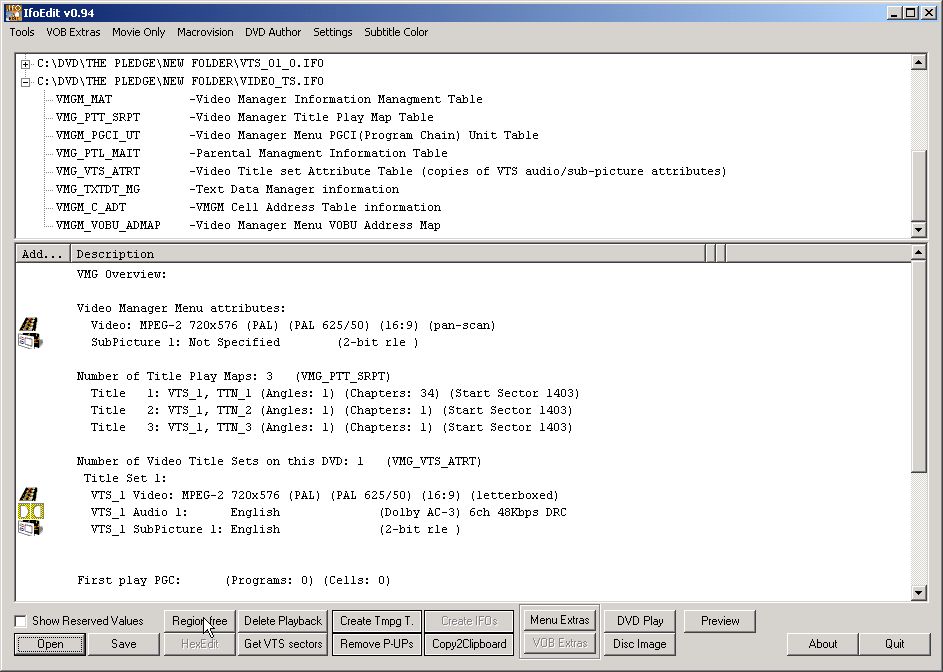Screen dimensions: 943x672
Task: Click the 'Number of Title Play Maps: 3' line
Action: 233,377
